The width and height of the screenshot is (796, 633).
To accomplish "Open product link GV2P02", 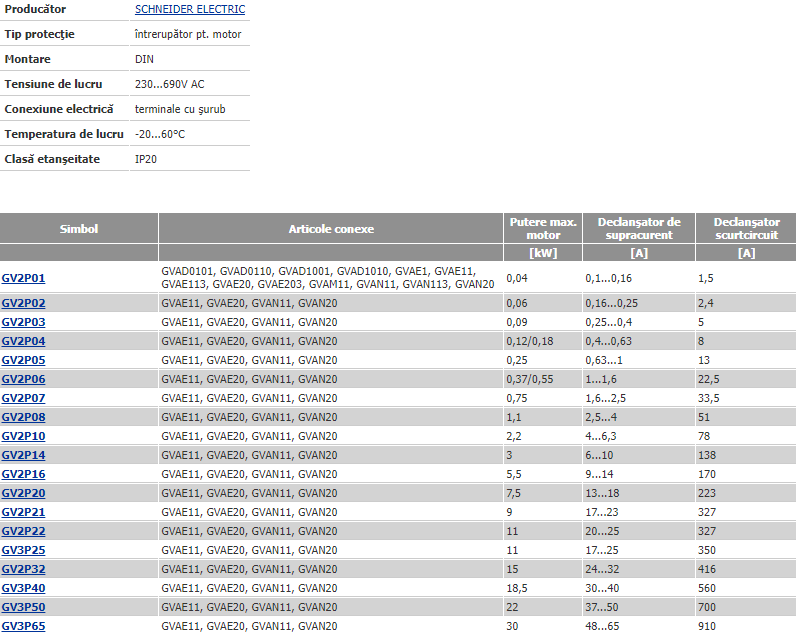I will tap(23, 303).
